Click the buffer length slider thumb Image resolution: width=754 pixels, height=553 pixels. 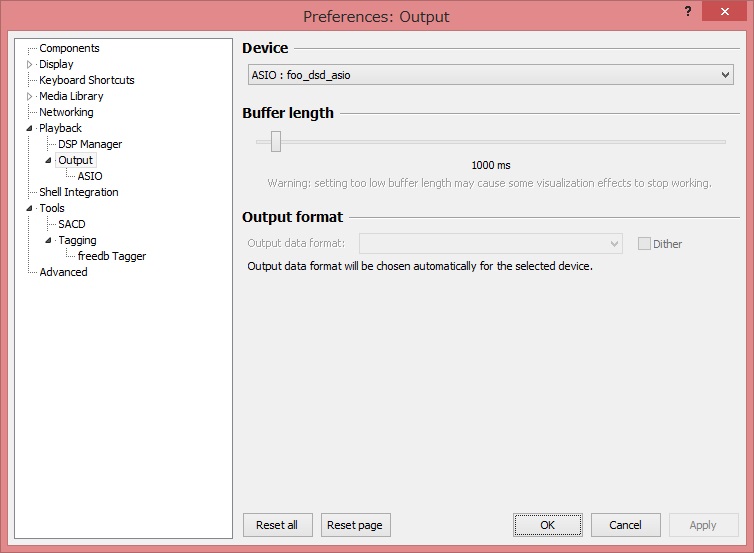coord(276,141)
